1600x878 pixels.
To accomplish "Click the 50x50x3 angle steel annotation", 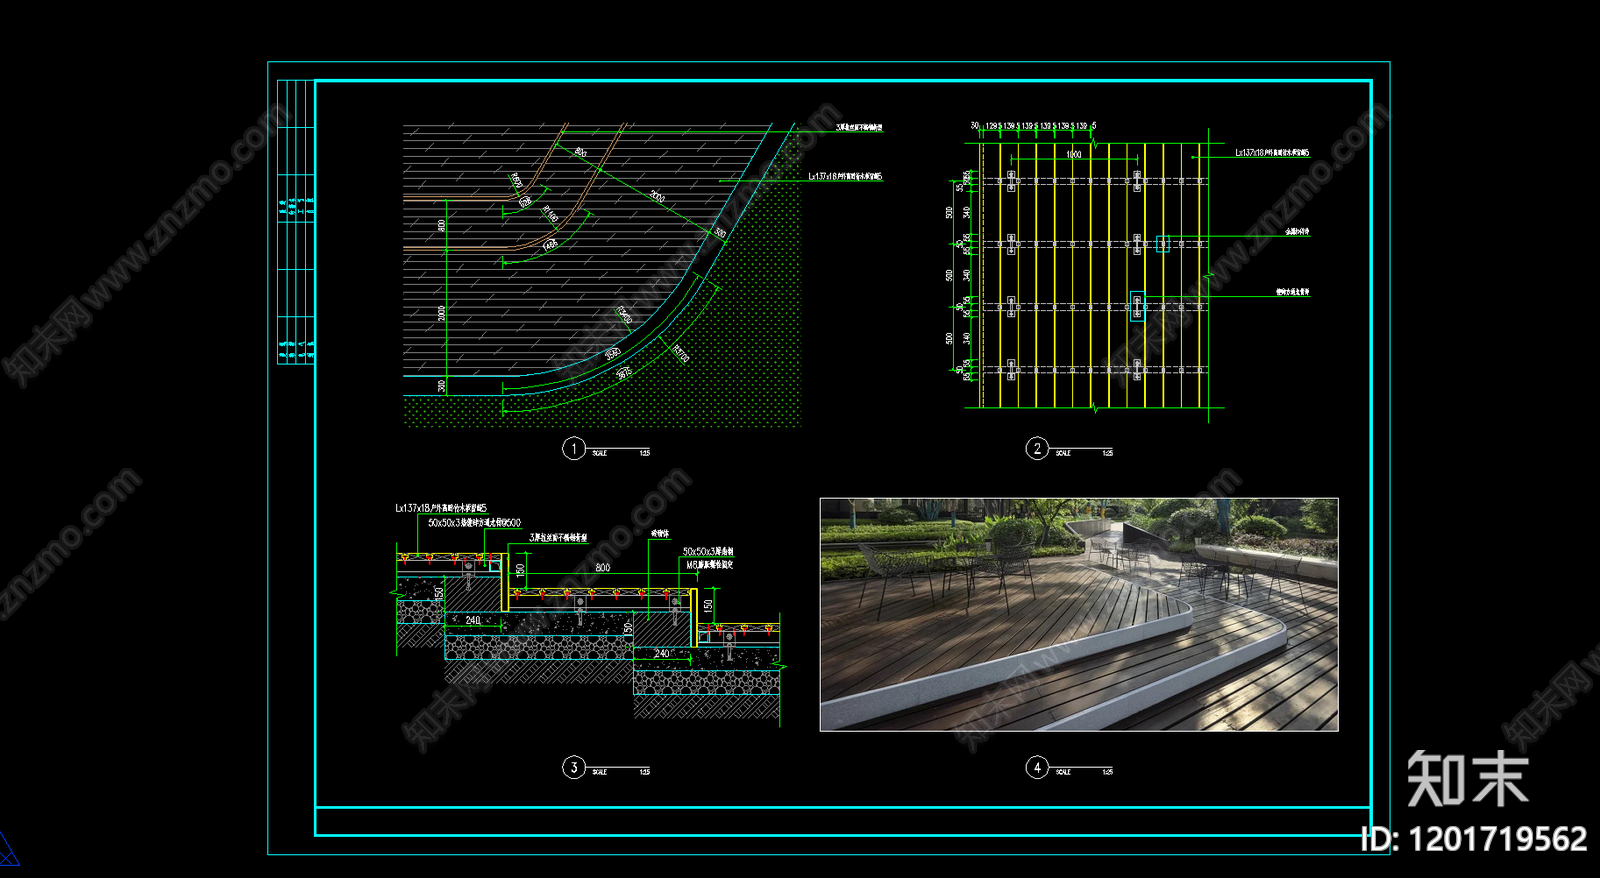I will point(708,551).
